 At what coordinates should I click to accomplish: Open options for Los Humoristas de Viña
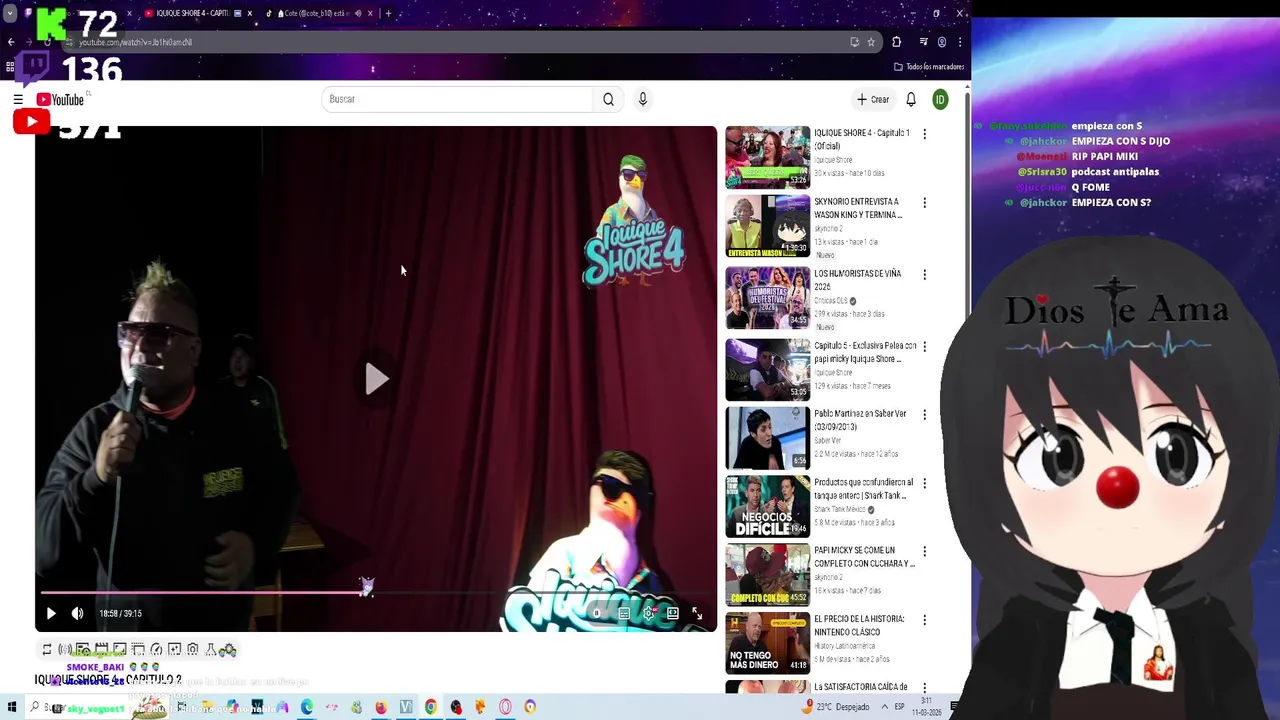924,274
